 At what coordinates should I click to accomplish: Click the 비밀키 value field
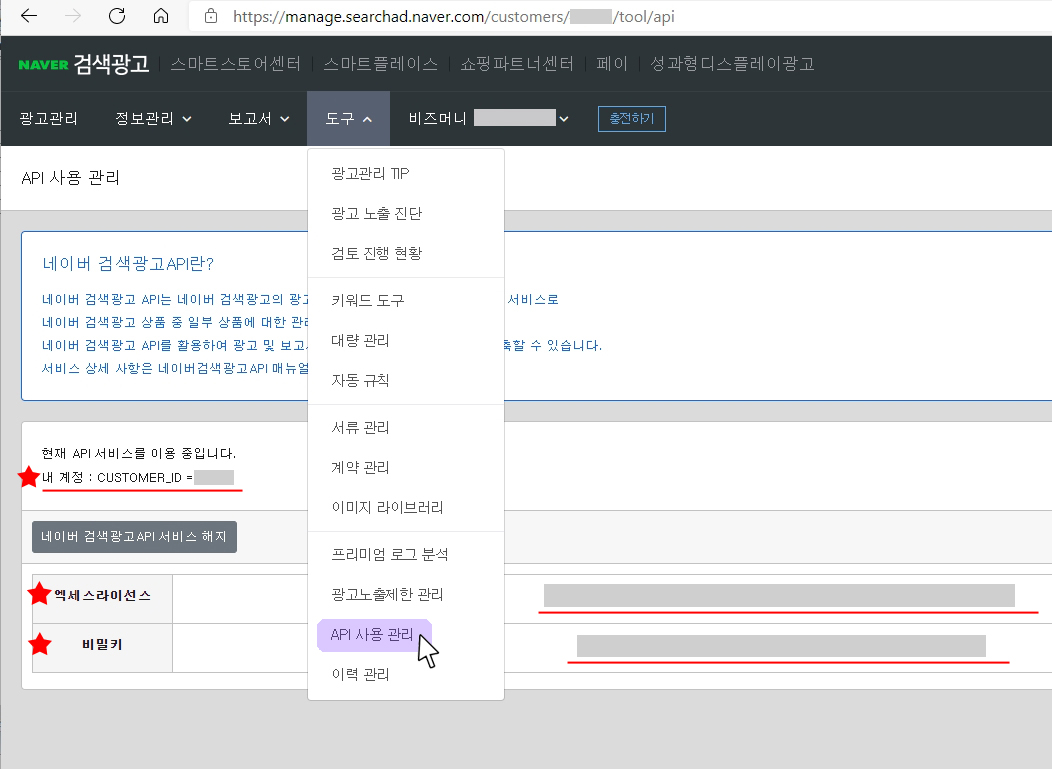[x=781, y=646]
